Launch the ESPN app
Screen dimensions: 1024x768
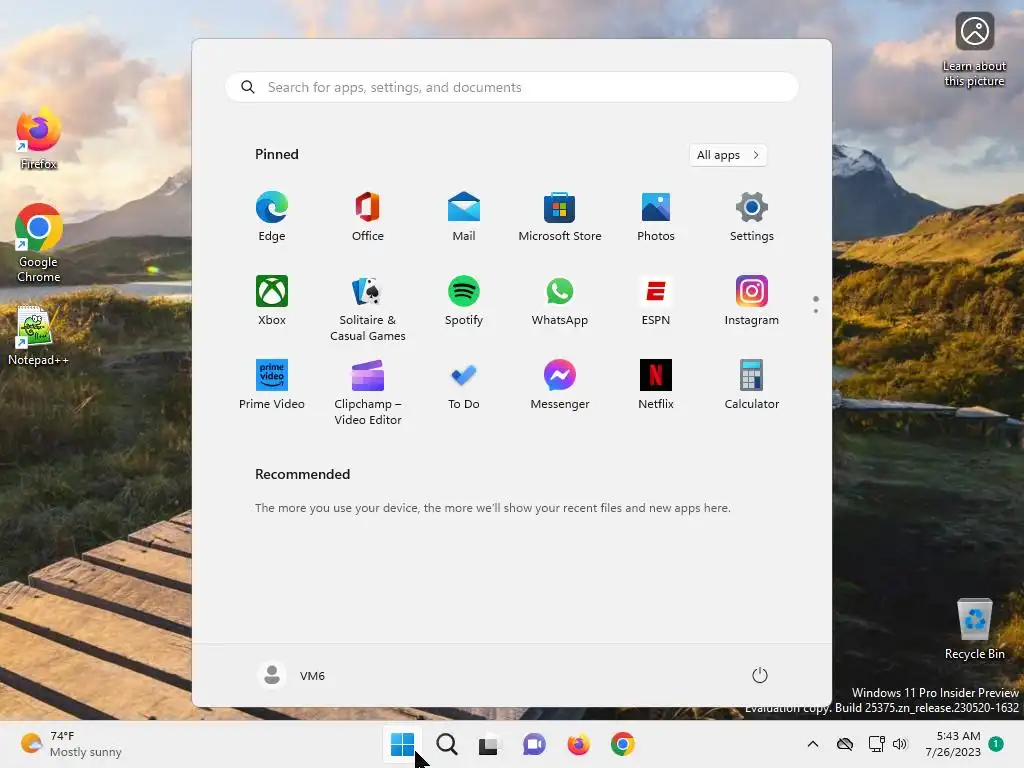656,301
